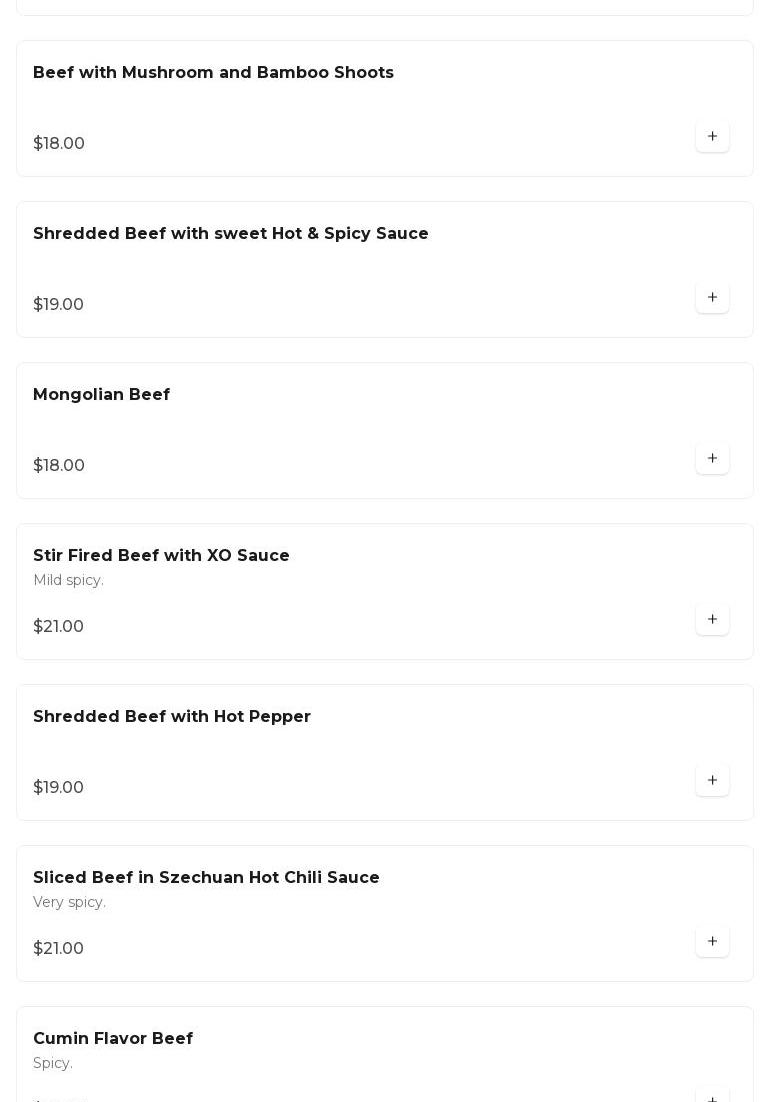Open the Cumin Flavor Beef item title
770x1102 pixels.
tap(113, 1039)
